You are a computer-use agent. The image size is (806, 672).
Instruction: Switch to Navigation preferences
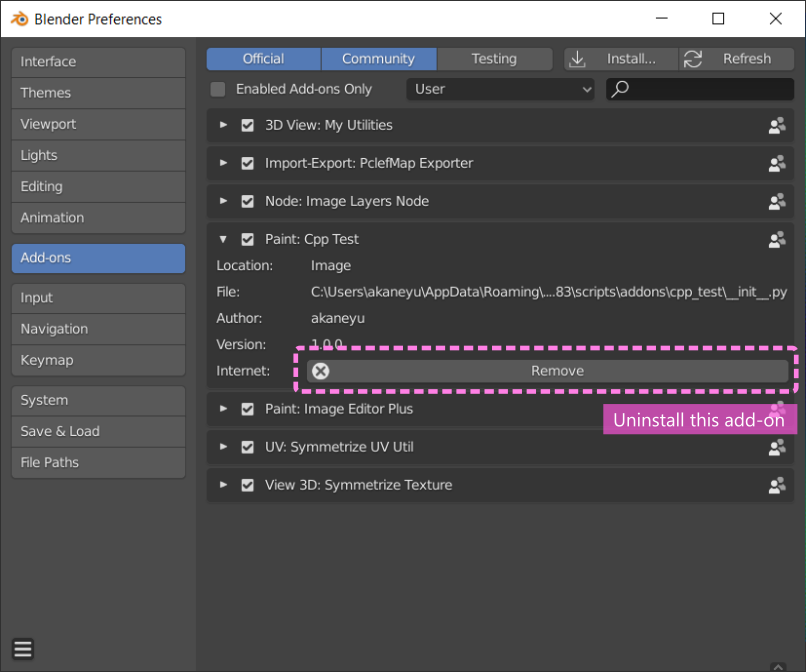click(98, 329)
